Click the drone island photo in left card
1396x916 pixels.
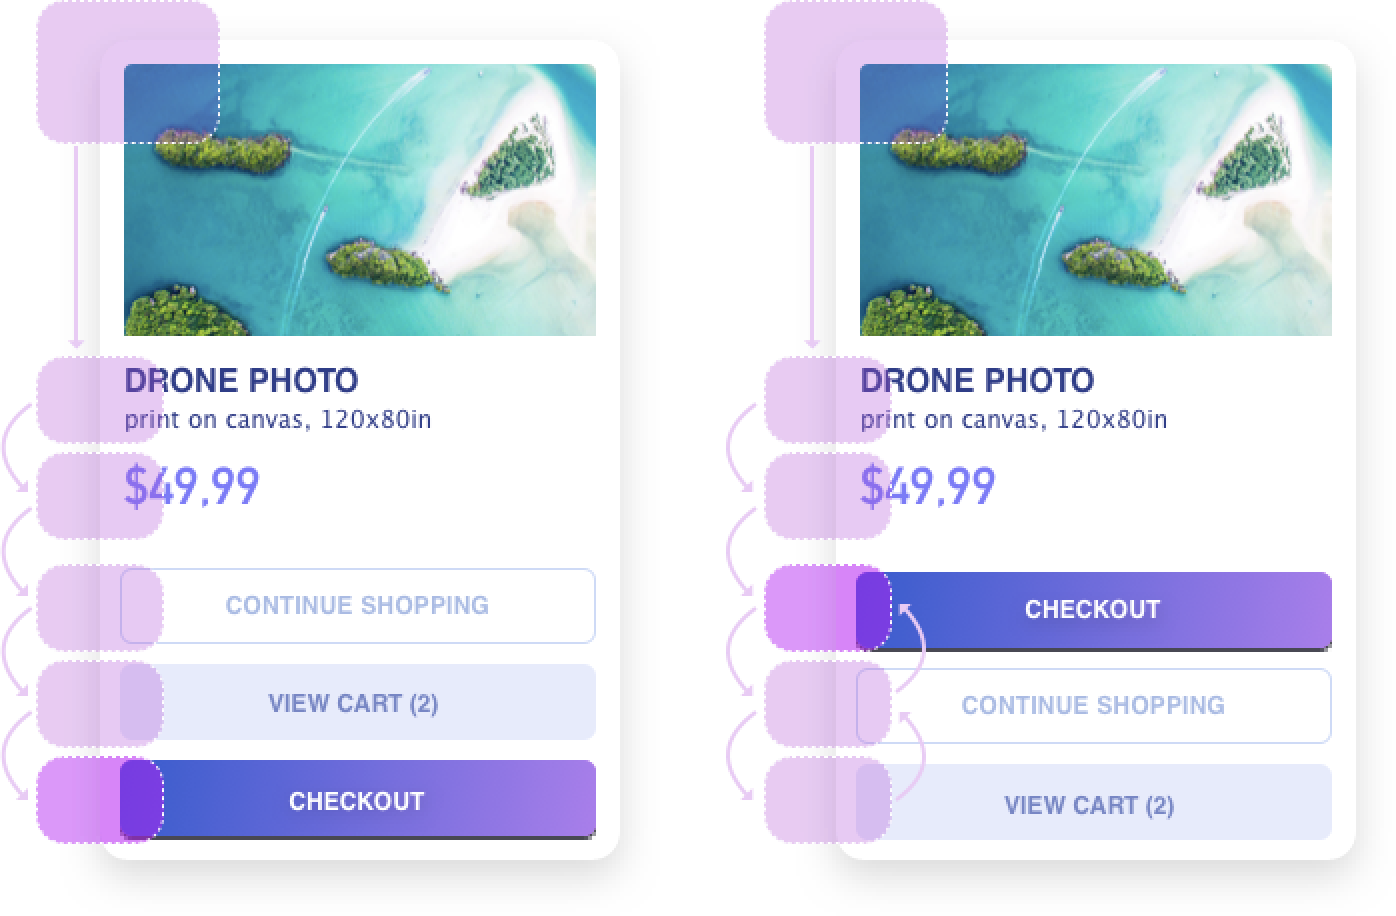pyautogui.click(x=360, y=200)
